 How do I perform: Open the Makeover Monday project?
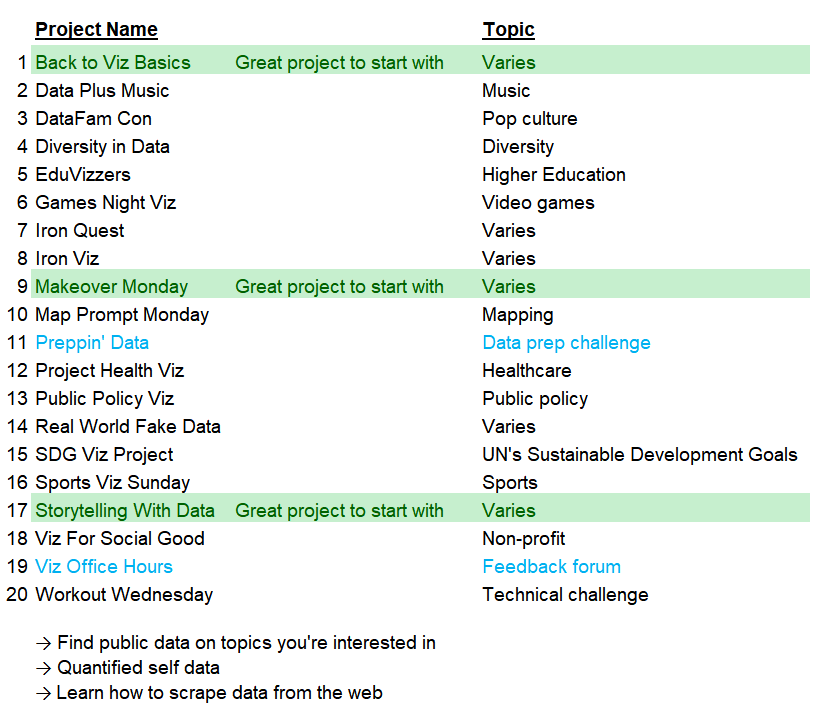tap(111, 286)
